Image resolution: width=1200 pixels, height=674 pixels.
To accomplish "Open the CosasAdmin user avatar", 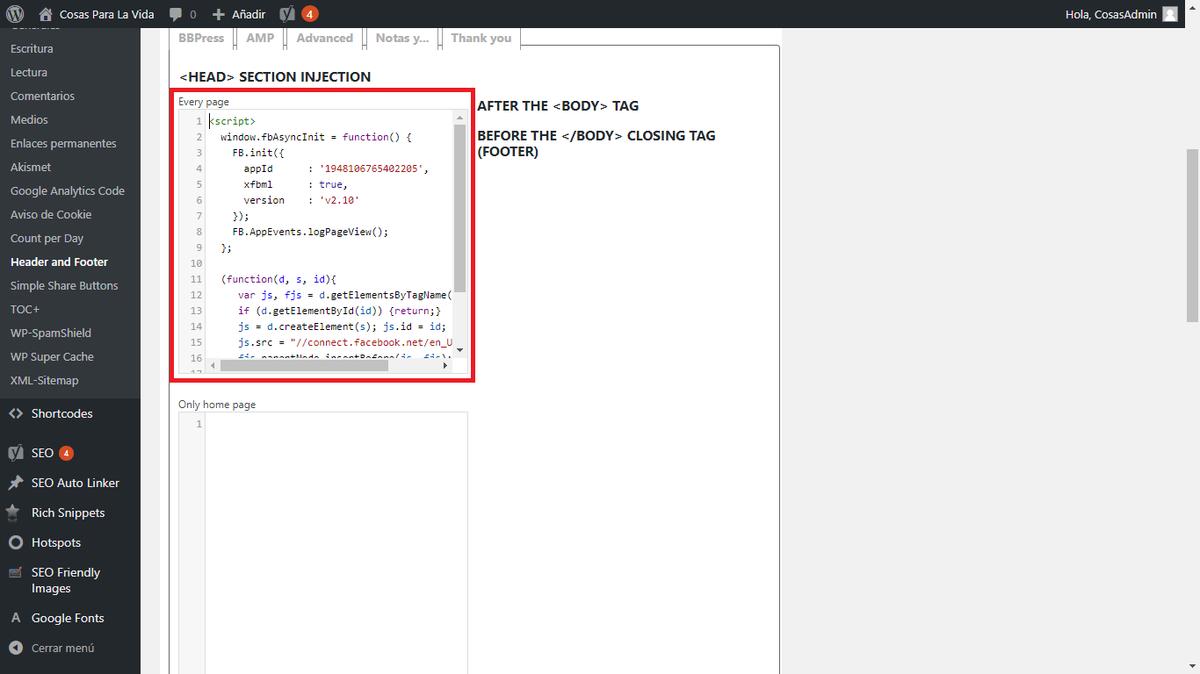I will coord(1170,14).
